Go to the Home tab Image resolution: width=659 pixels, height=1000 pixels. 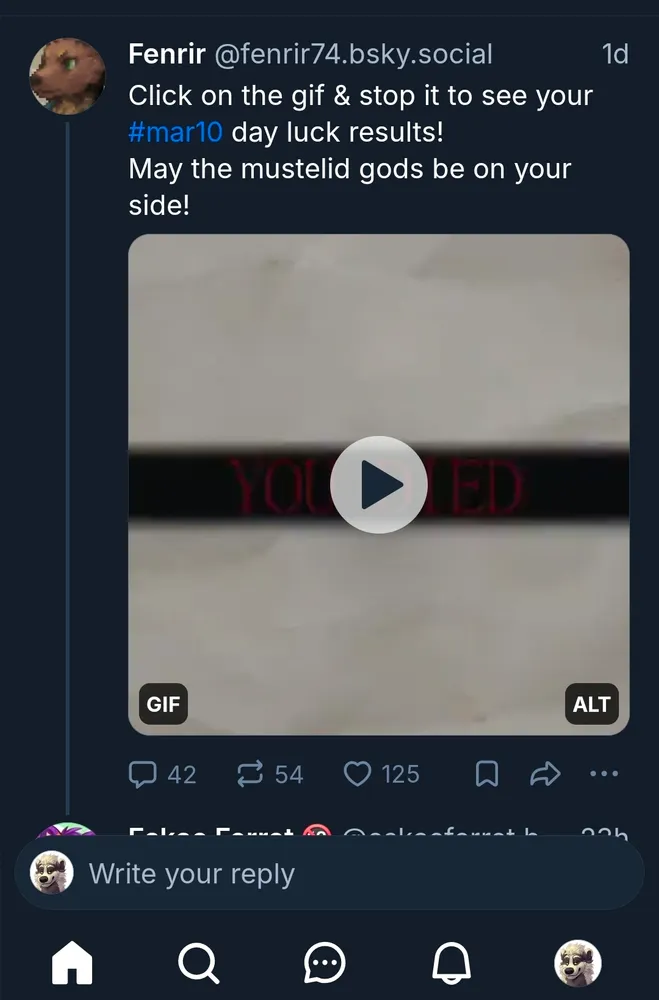[x=72, y=963]
